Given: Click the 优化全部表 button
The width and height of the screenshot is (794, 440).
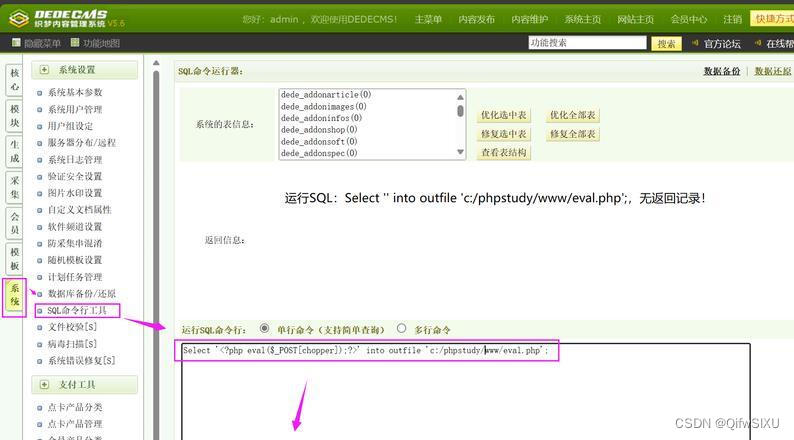Looking at the screenshot, I should (573, 115).
